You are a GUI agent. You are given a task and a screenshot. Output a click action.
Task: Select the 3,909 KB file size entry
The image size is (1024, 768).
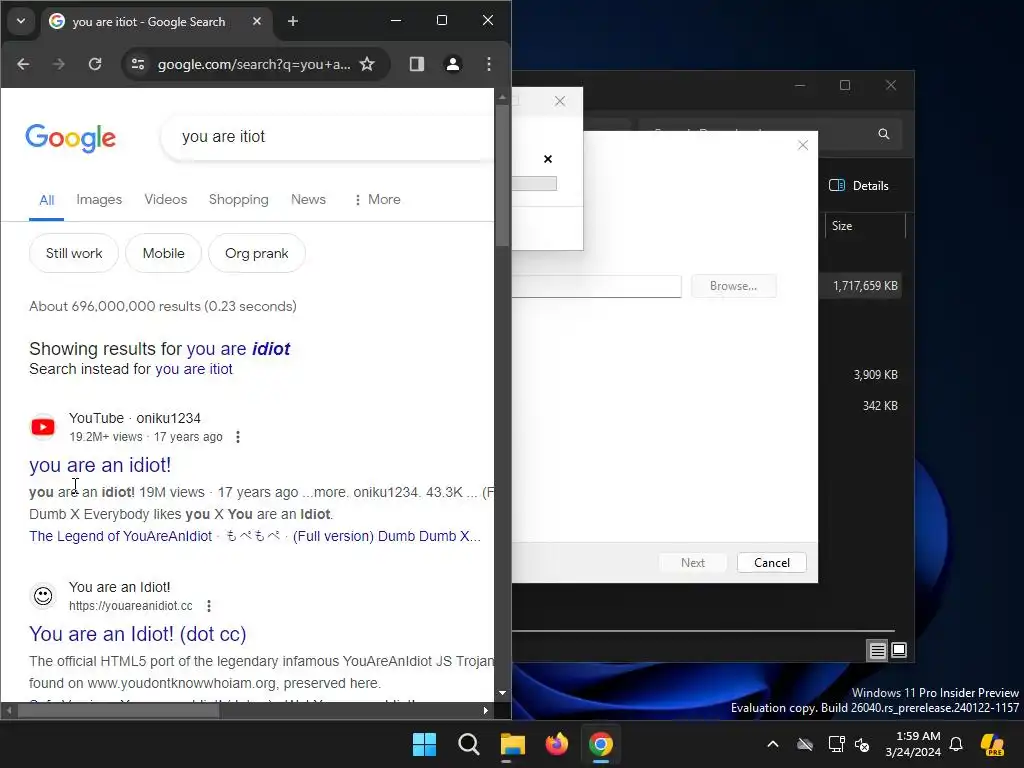point(875,375)
